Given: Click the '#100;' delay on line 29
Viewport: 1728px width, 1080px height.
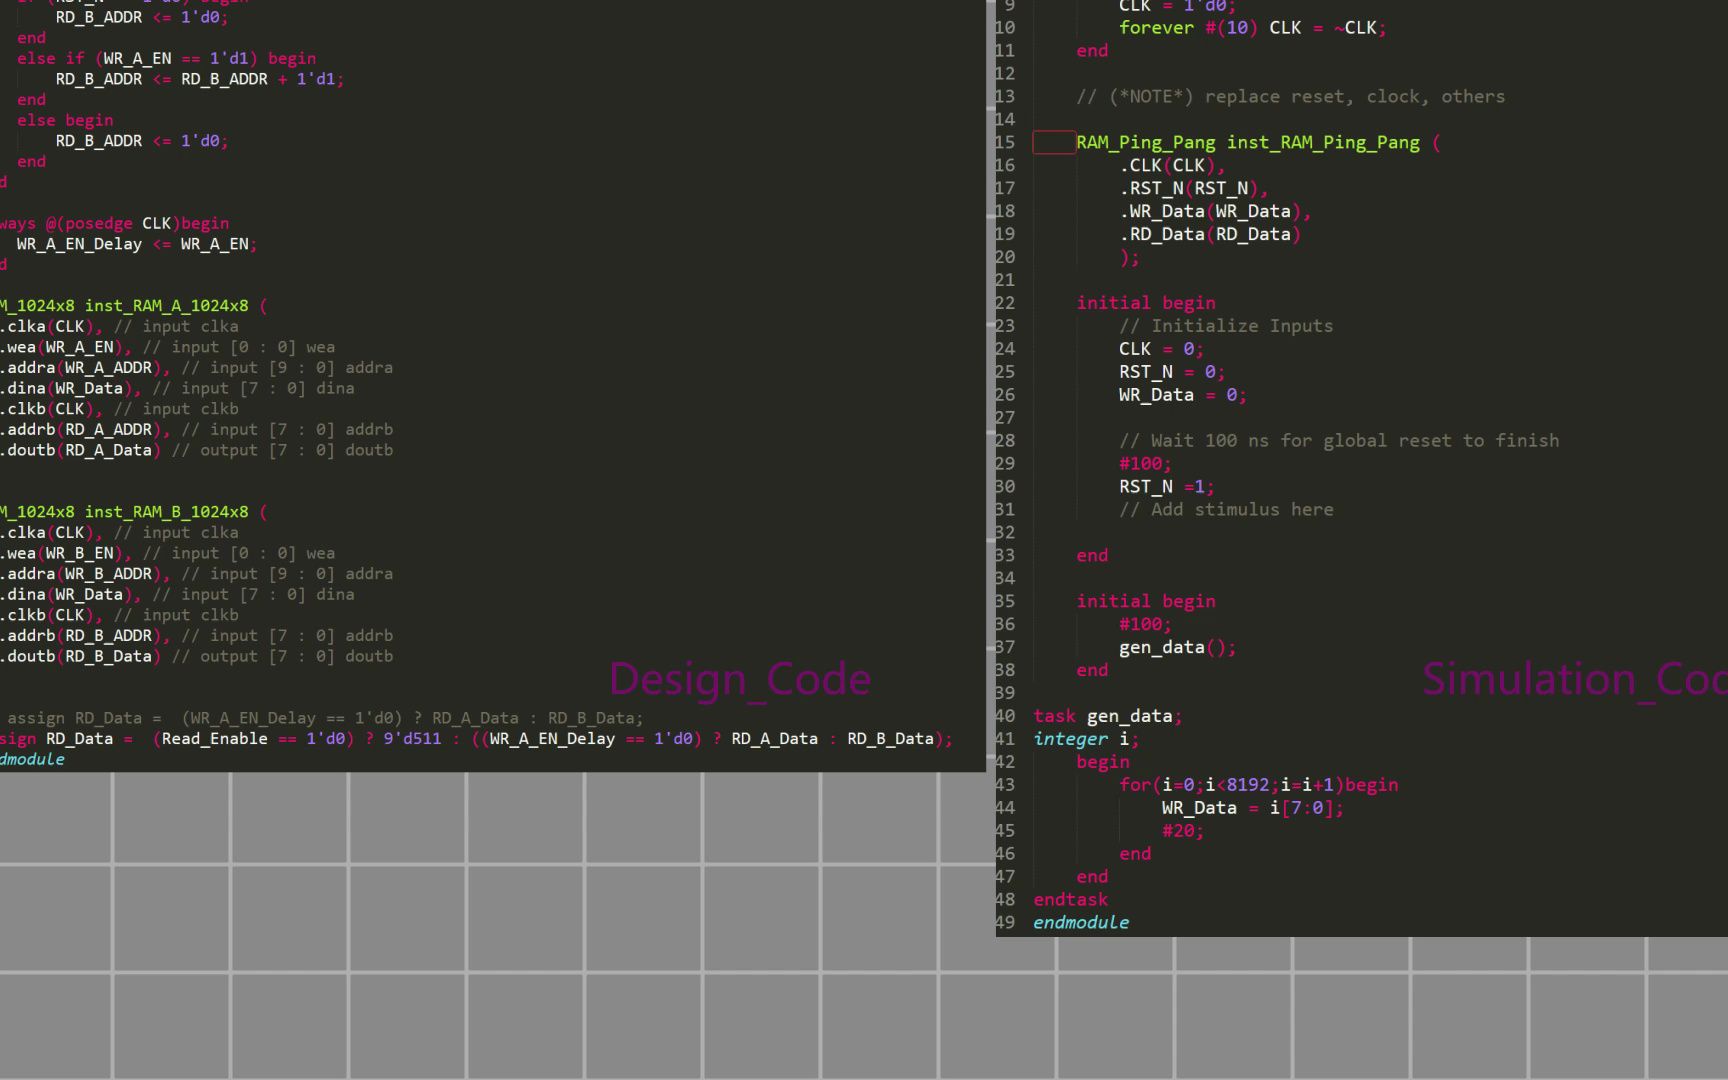Looking at the screenshot, I should click(x=1145, y=464).
